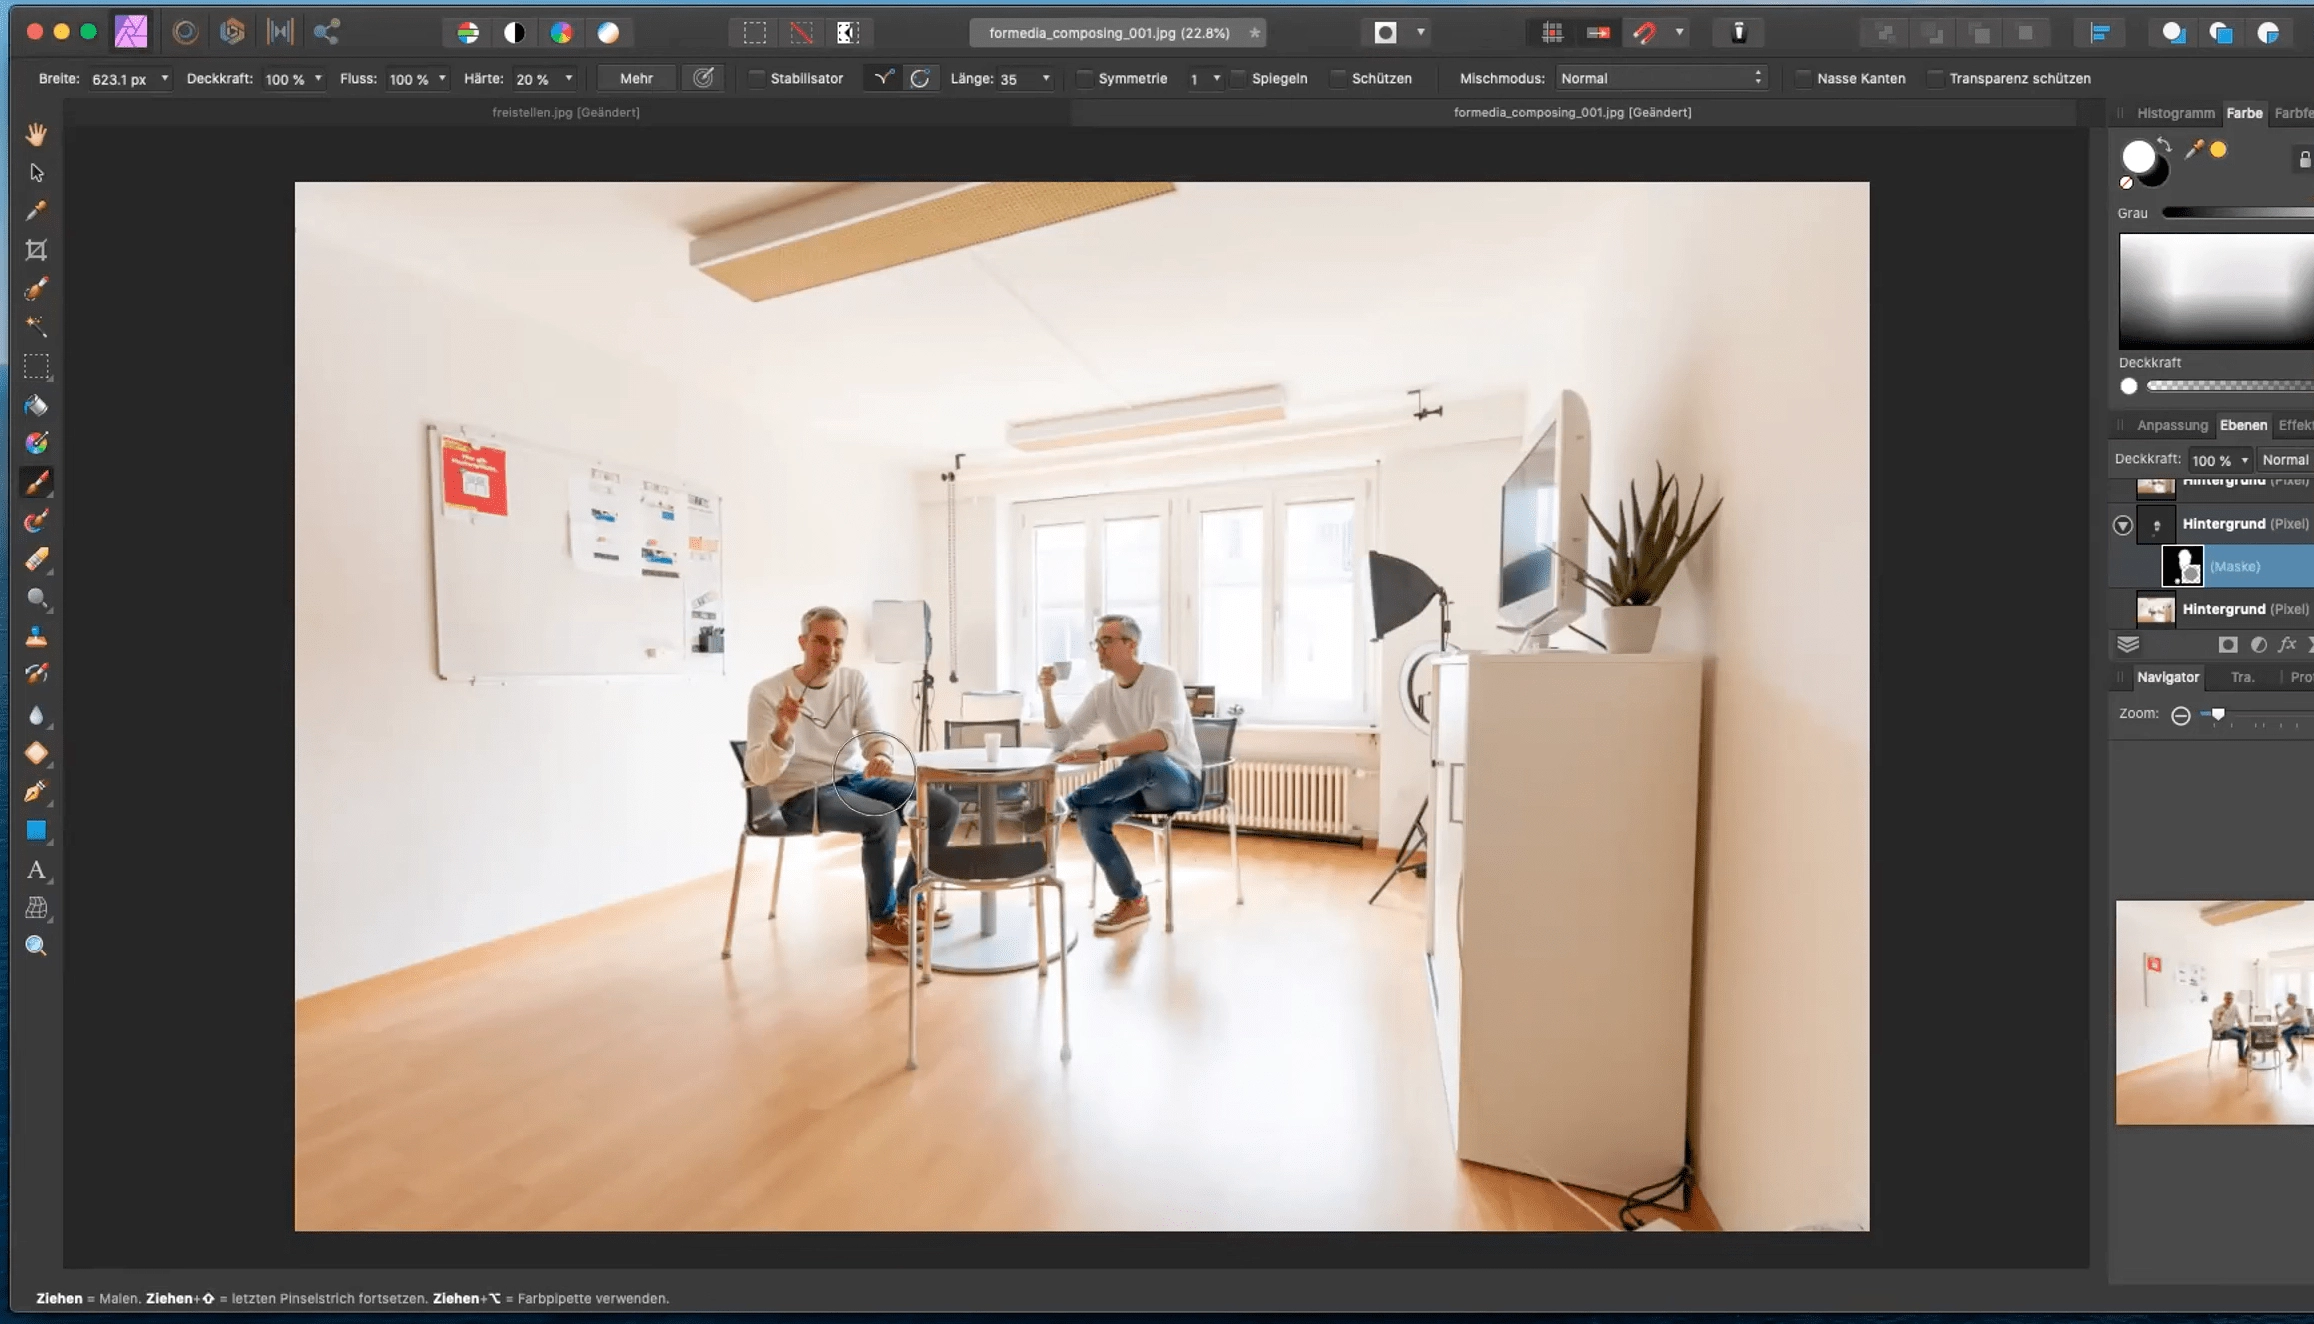Enable the Stabilisator checkbox
Image resolution: width=2314 pixels, height=1324 pixels.
coord(757,78)
